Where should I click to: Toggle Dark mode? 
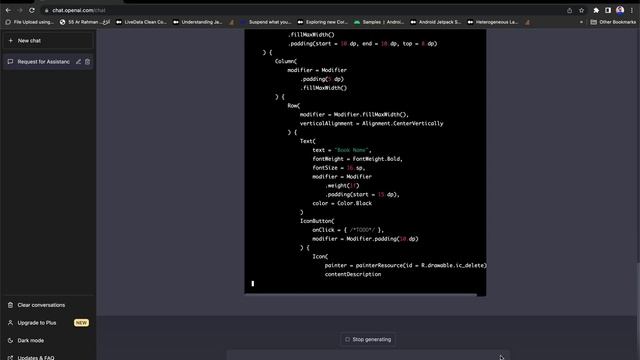(x=48, y=340)
